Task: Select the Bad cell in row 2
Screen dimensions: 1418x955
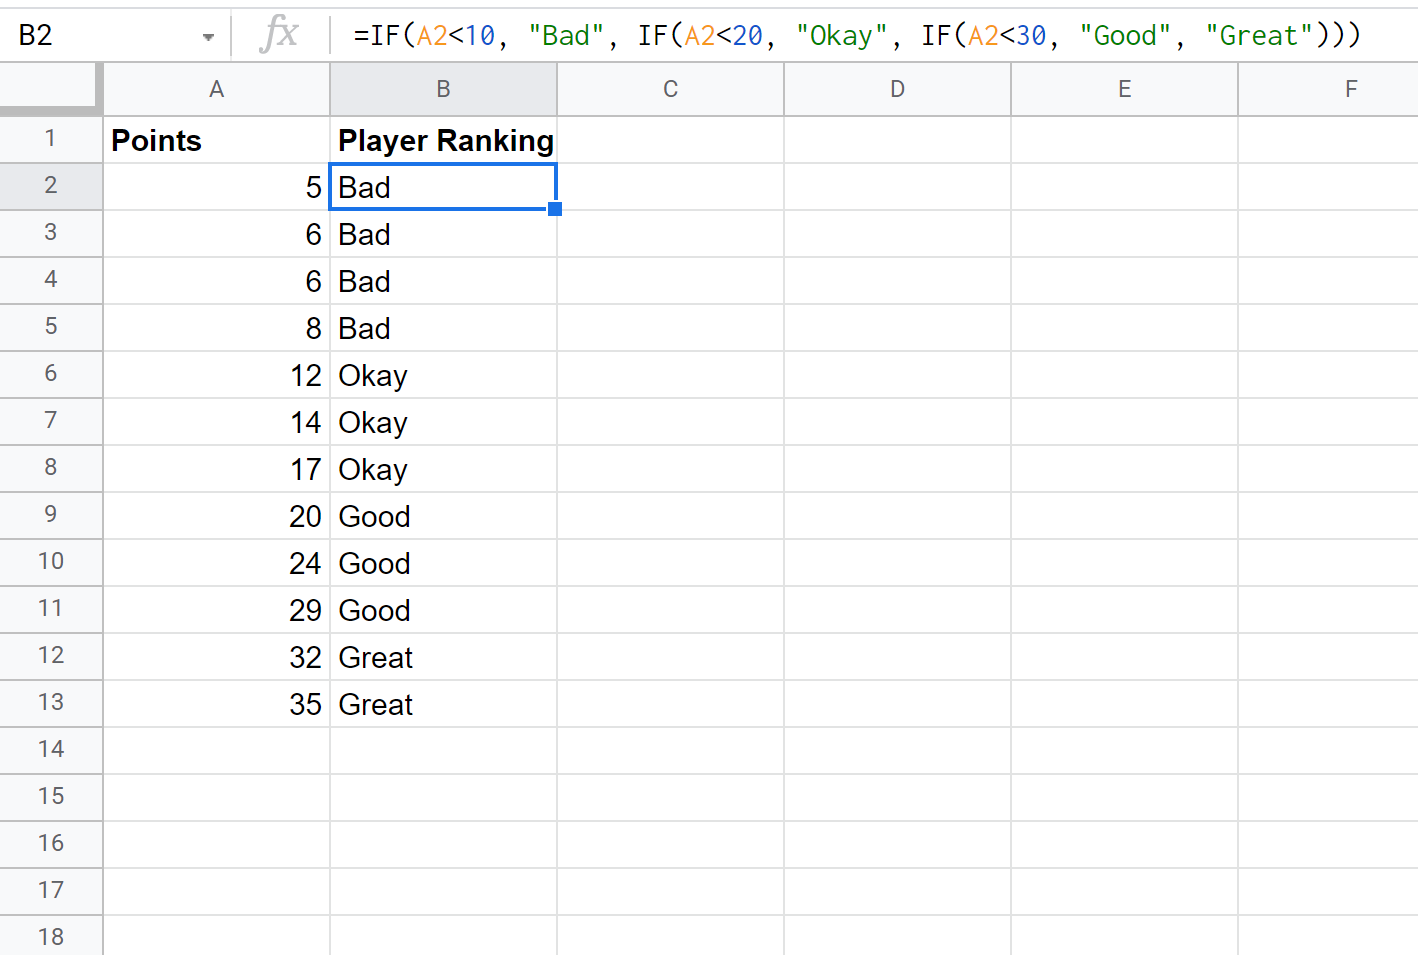Action: [443, 187]
